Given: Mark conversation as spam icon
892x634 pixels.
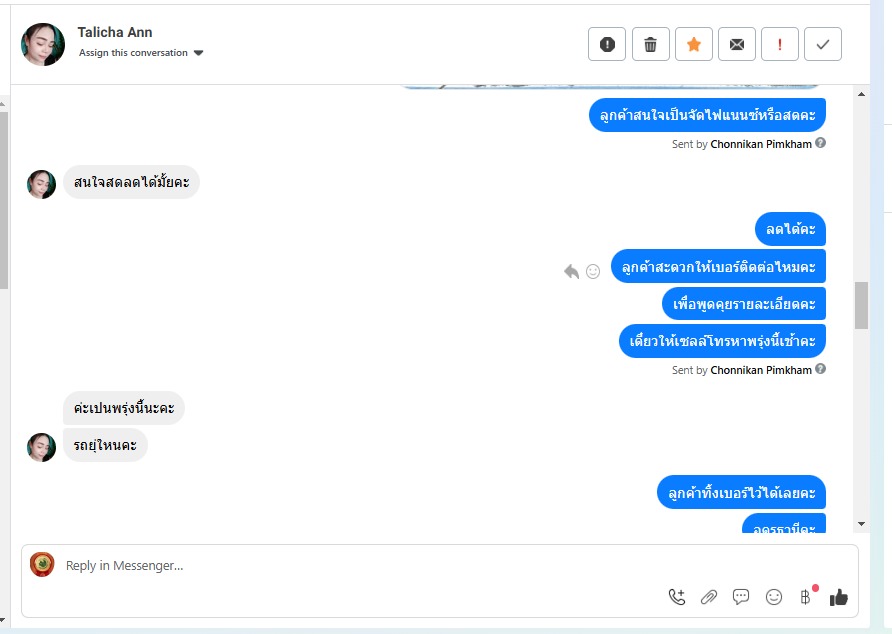Looking at the screenshot, I should pyautogui.click(x=607, y=44).
